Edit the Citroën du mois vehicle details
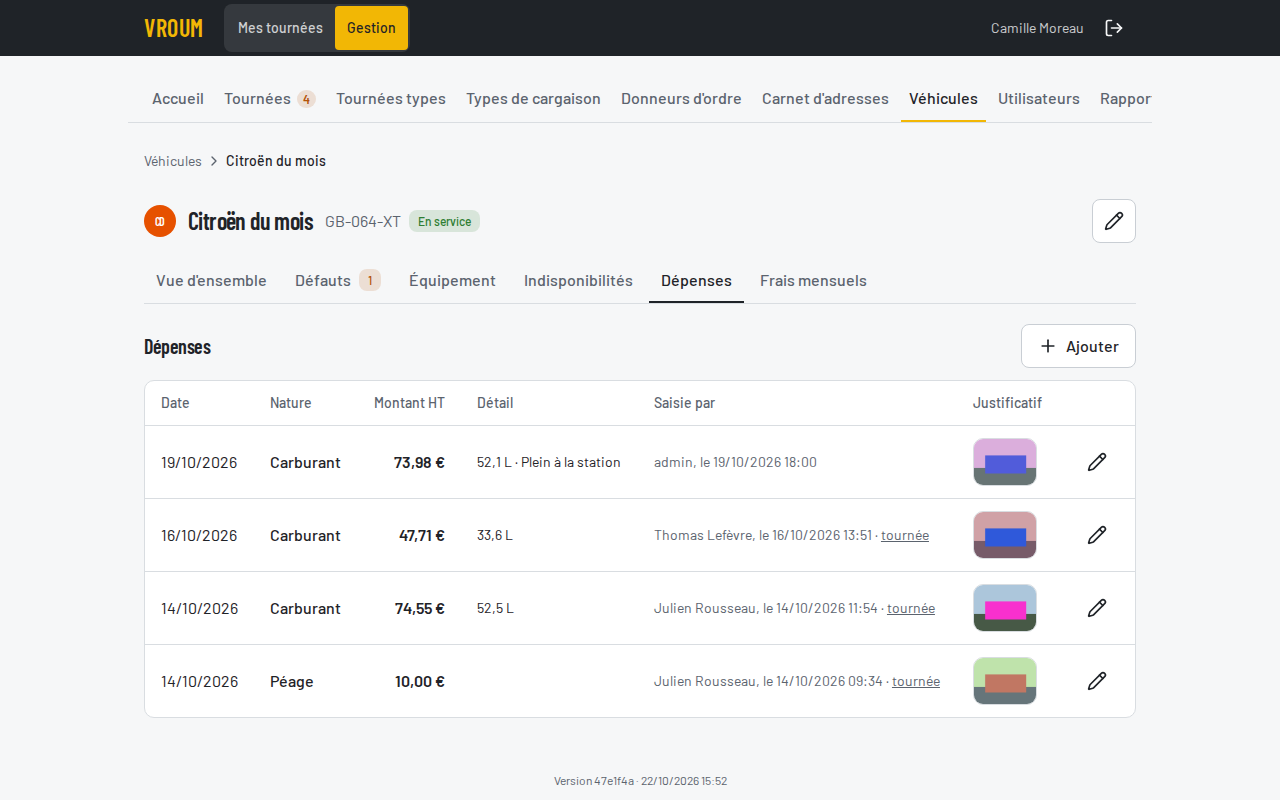 pos(1114,221)
